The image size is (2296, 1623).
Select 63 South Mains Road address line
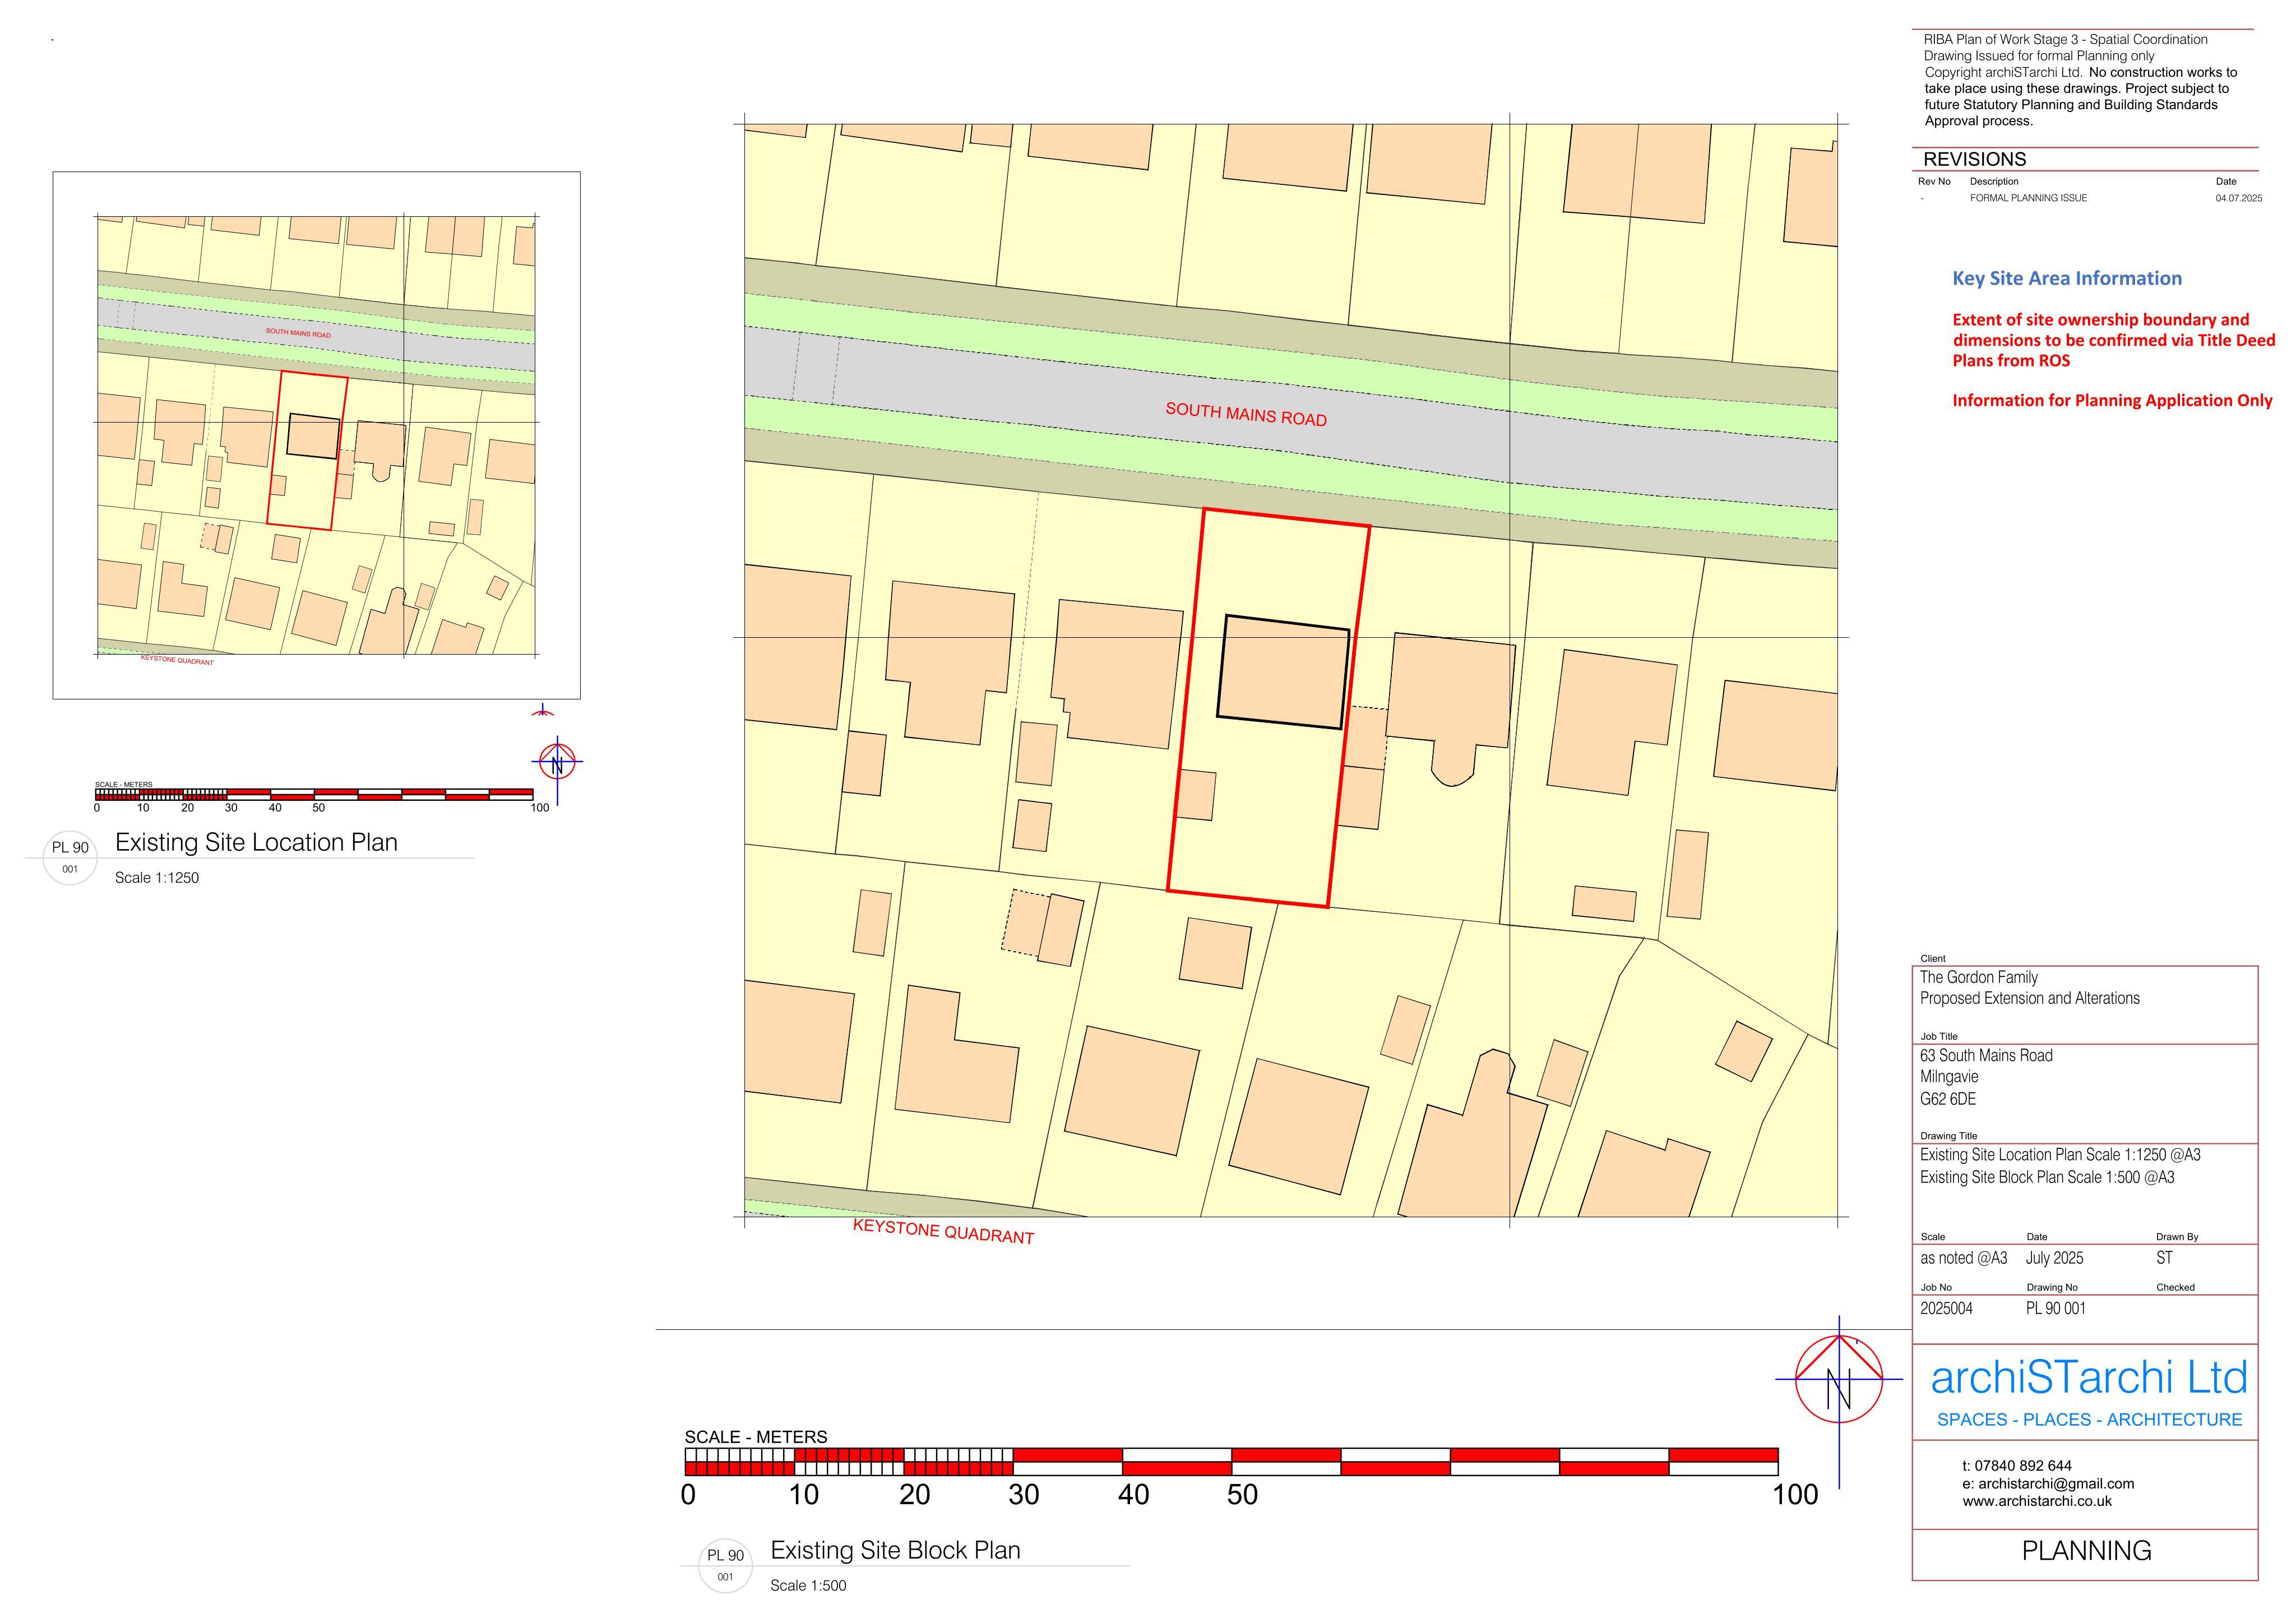(x=1986, y=1055)
